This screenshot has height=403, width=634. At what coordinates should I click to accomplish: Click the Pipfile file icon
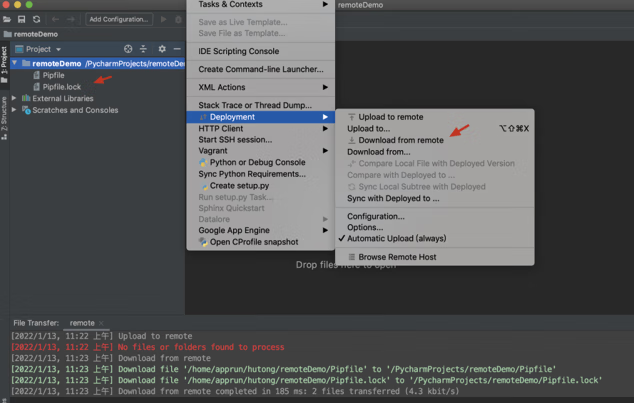pyautogui.click(x=37, y=75)
